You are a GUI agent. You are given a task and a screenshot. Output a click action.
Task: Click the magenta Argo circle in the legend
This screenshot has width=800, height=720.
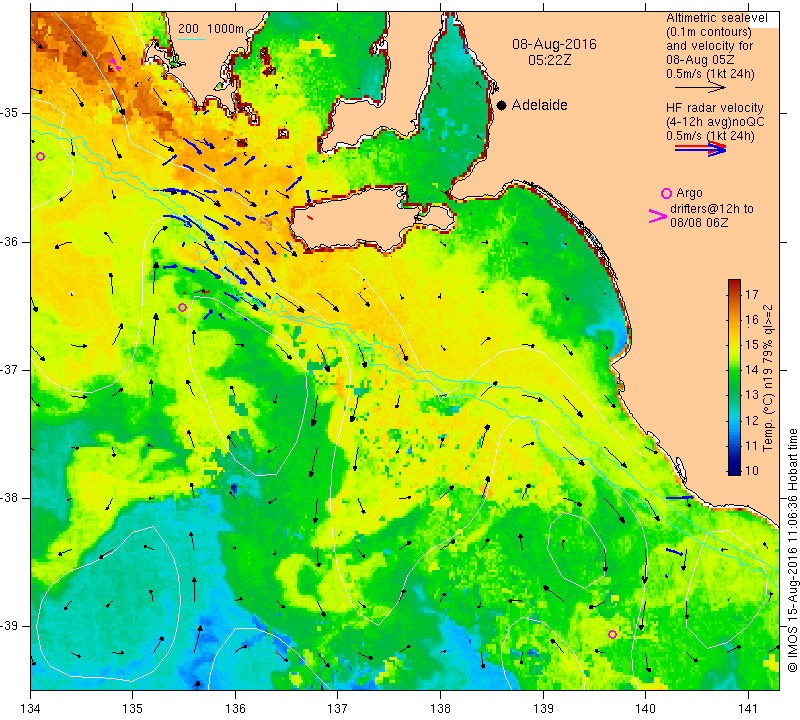(x=666, y=193)
